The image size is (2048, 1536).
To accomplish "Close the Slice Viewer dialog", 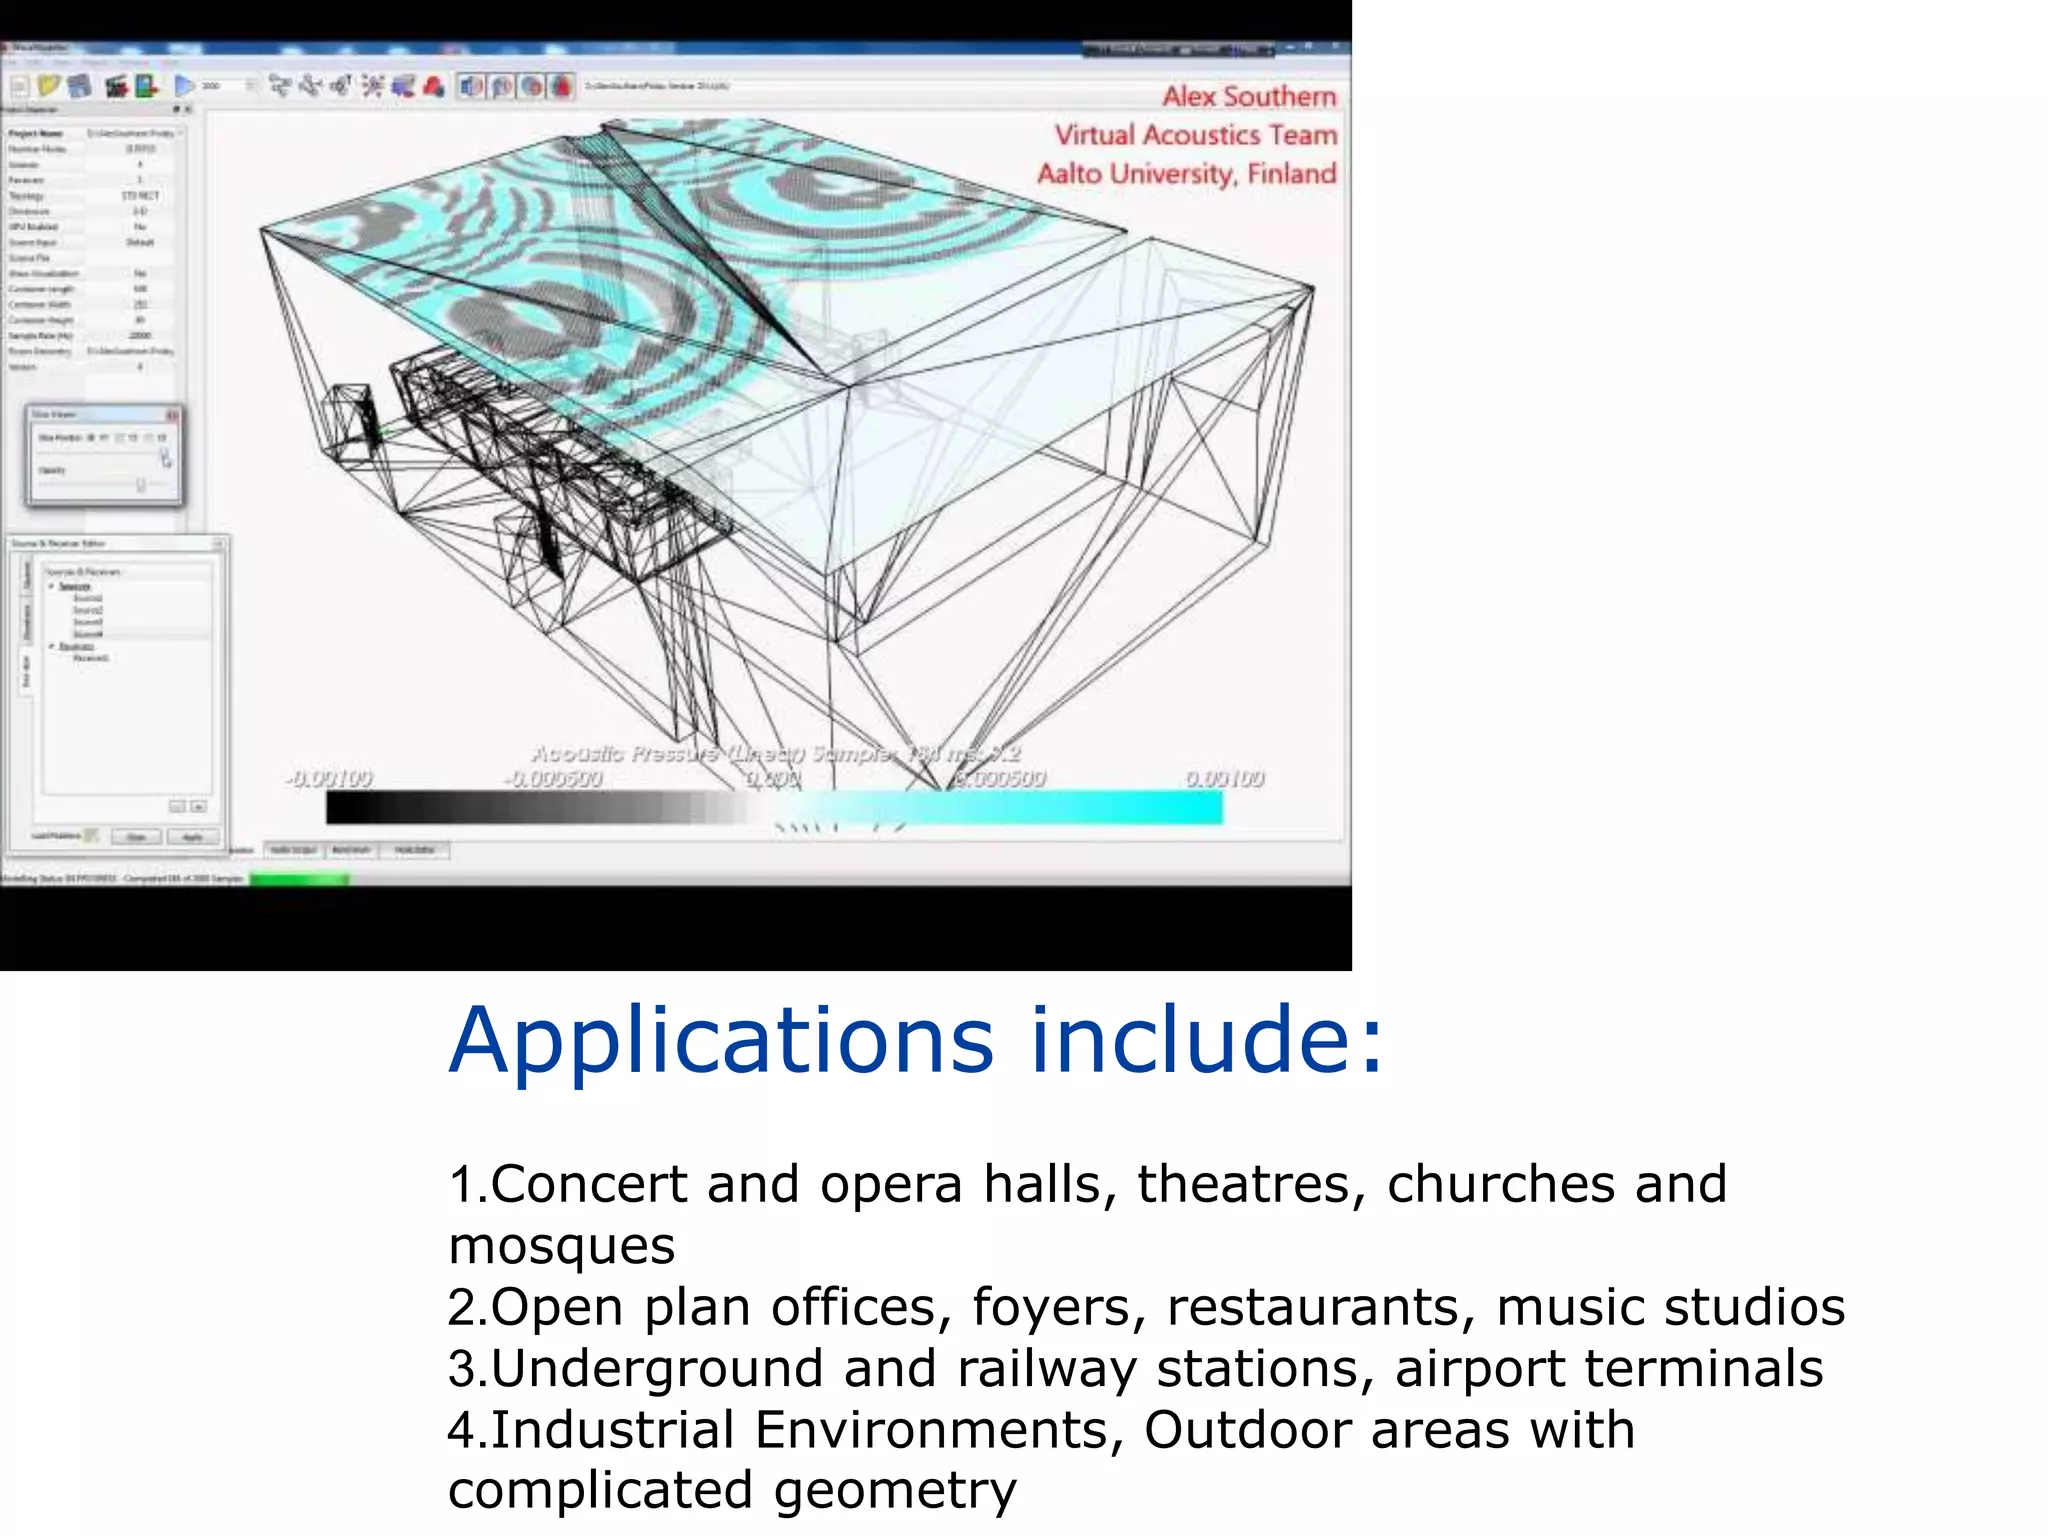I will [172, 414].
